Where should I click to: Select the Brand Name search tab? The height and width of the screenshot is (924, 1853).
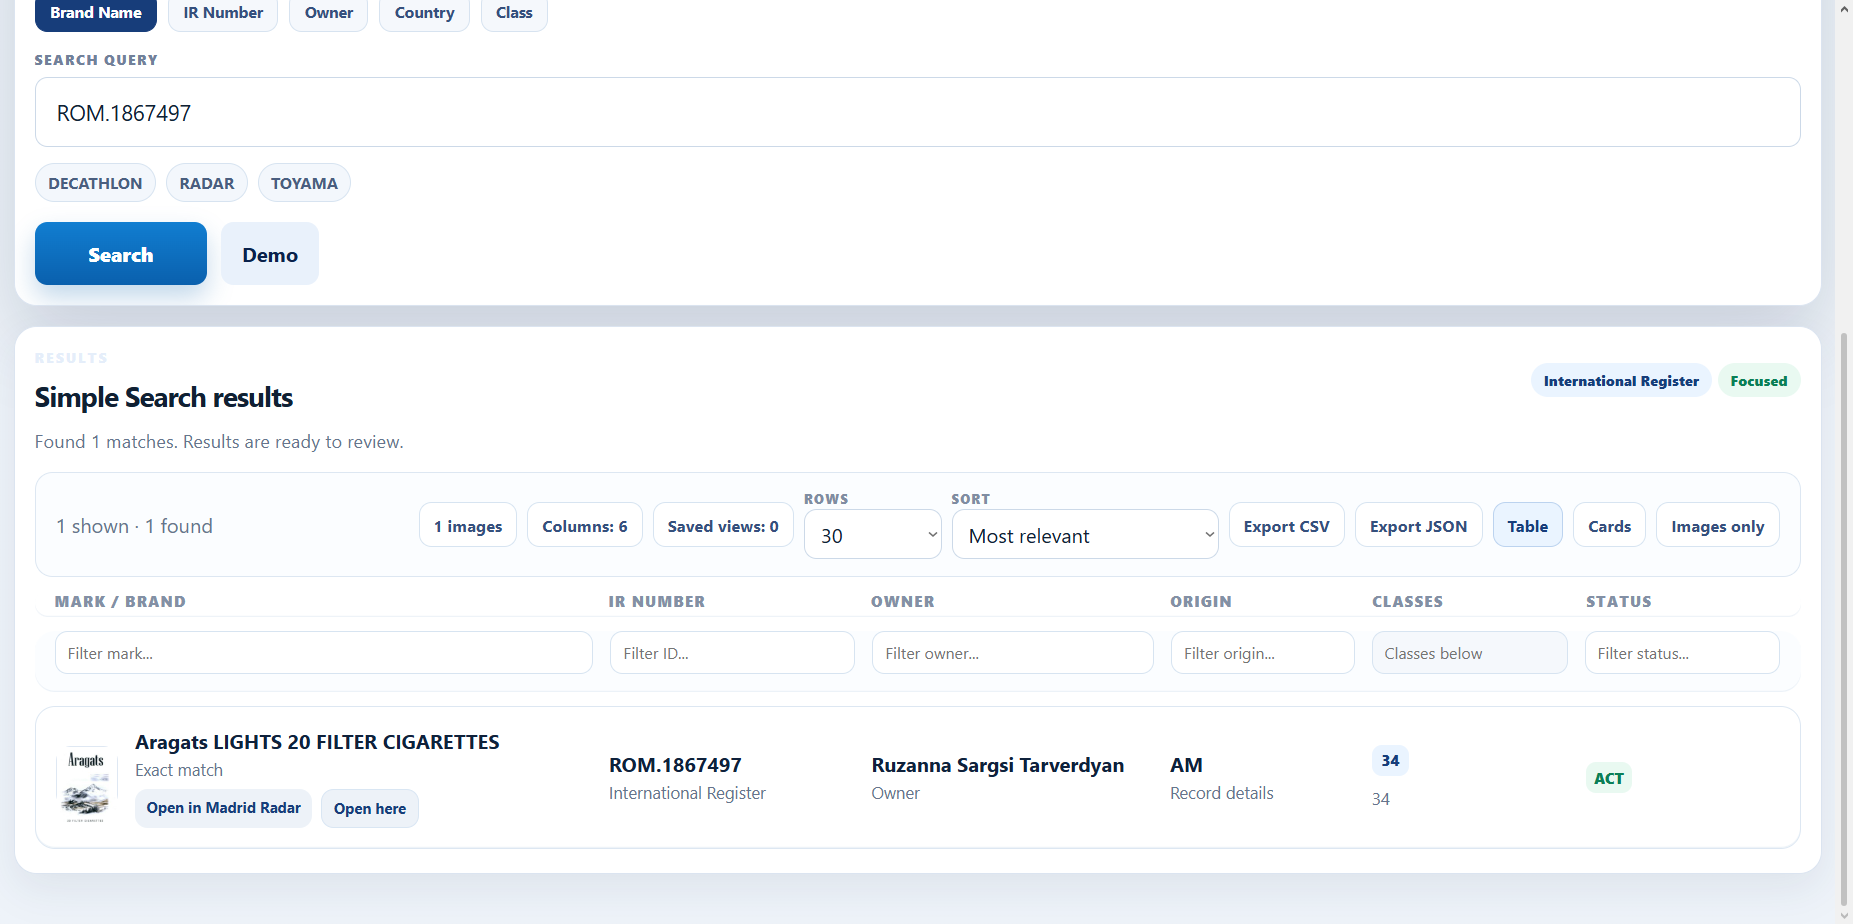click(96, 13)
